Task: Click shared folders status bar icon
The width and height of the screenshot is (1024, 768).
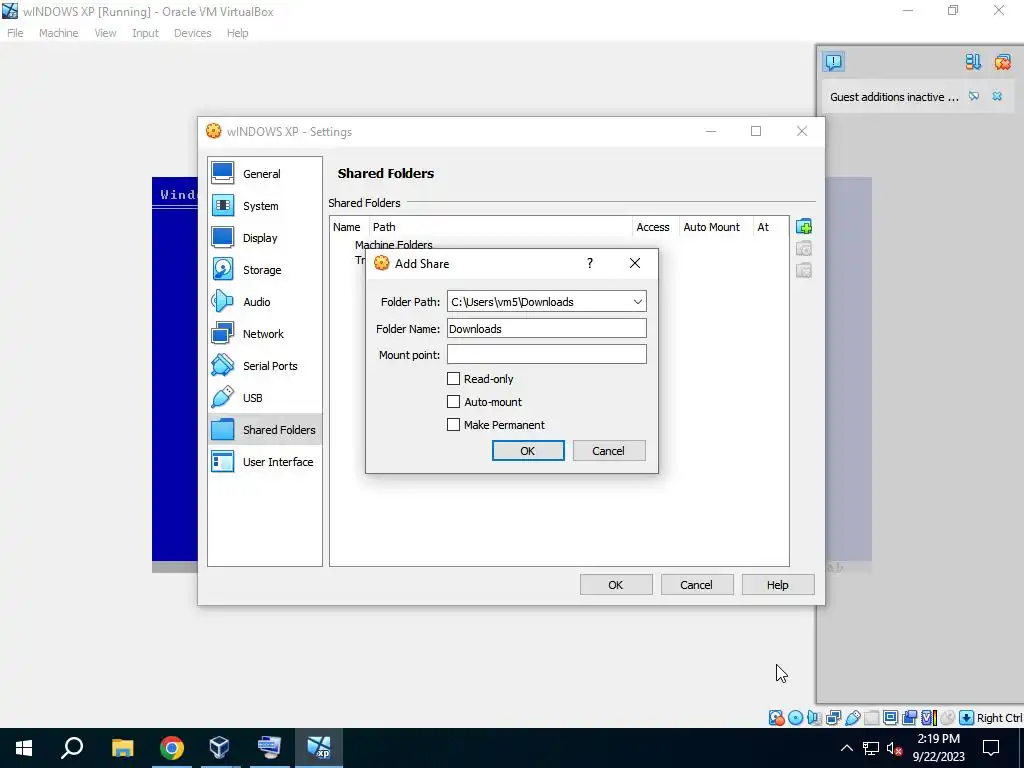Action: 872,718
